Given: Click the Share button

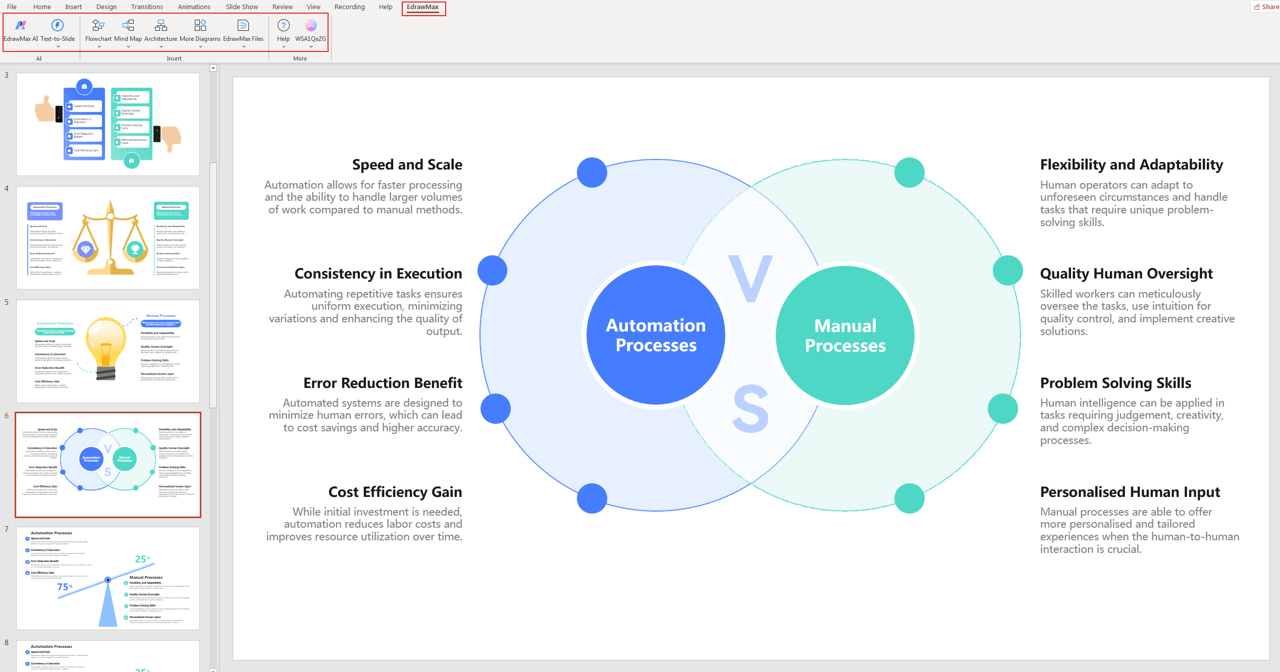Looking at the screenshot, I should [x=1267, y=7].
